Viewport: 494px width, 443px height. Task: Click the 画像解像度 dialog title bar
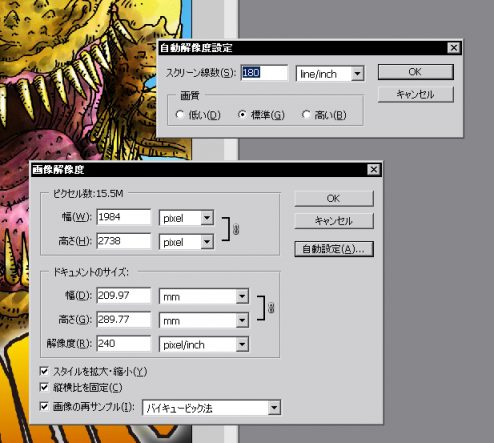206,170
